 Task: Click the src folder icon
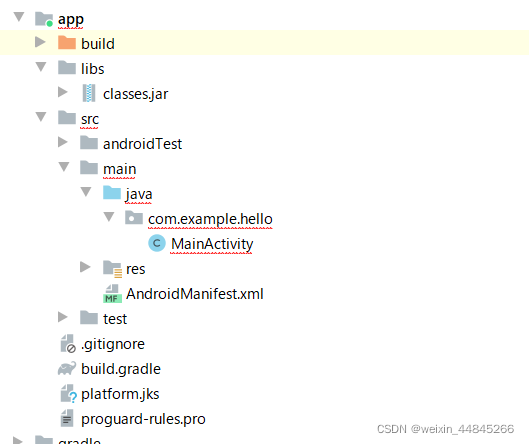(x=67, y=118)
